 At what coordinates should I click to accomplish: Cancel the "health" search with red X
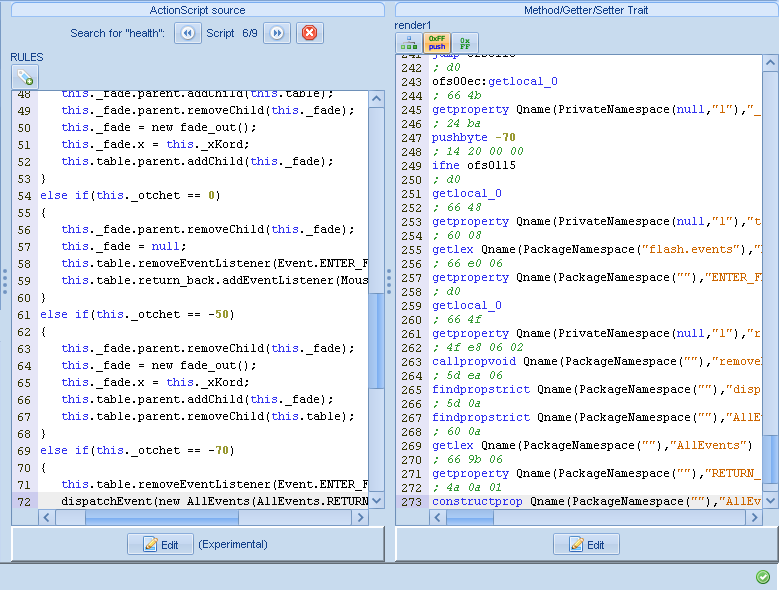[310, 33]
